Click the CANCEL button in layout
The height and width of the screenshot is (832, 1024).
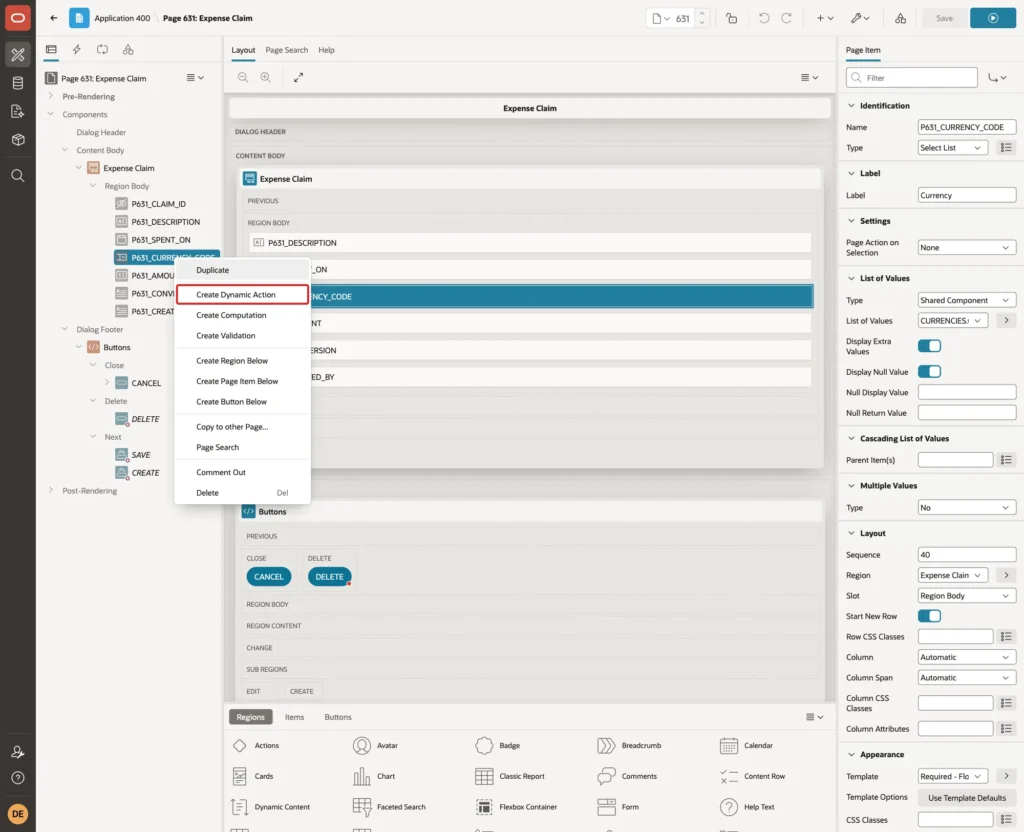(268, 577)
